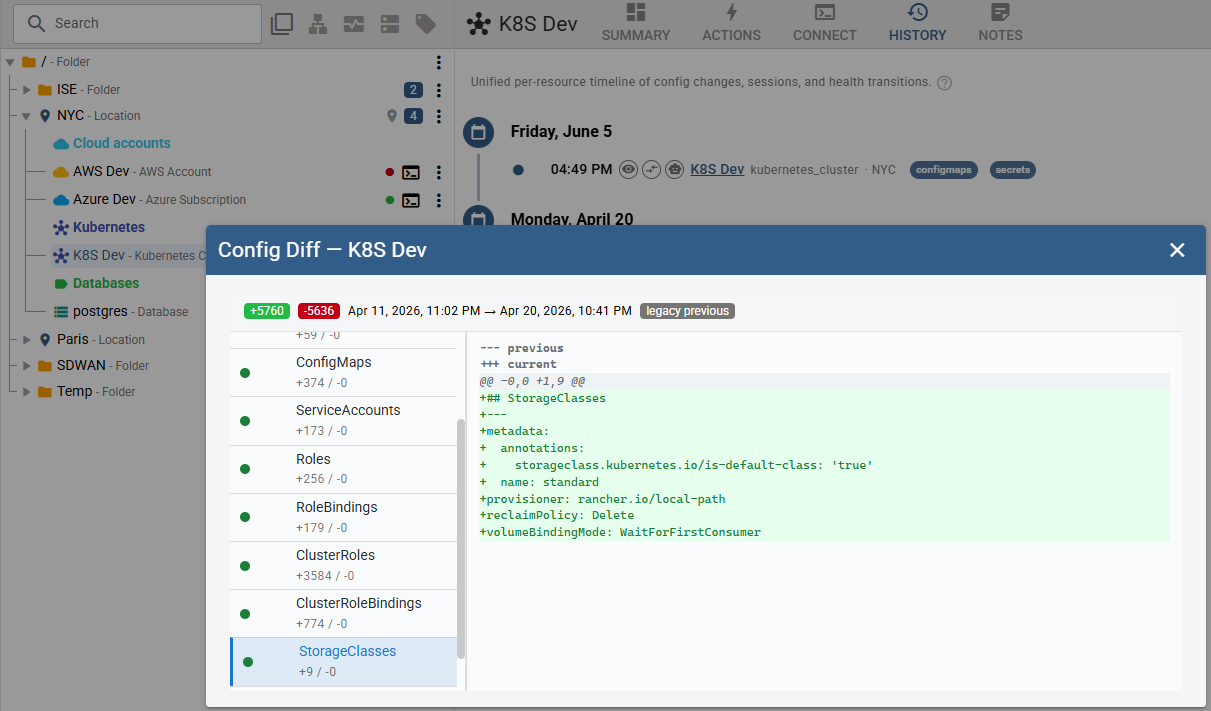Screen dimensions: 1211x711
Task: Open the NOTES tab
Action: 1000,23
